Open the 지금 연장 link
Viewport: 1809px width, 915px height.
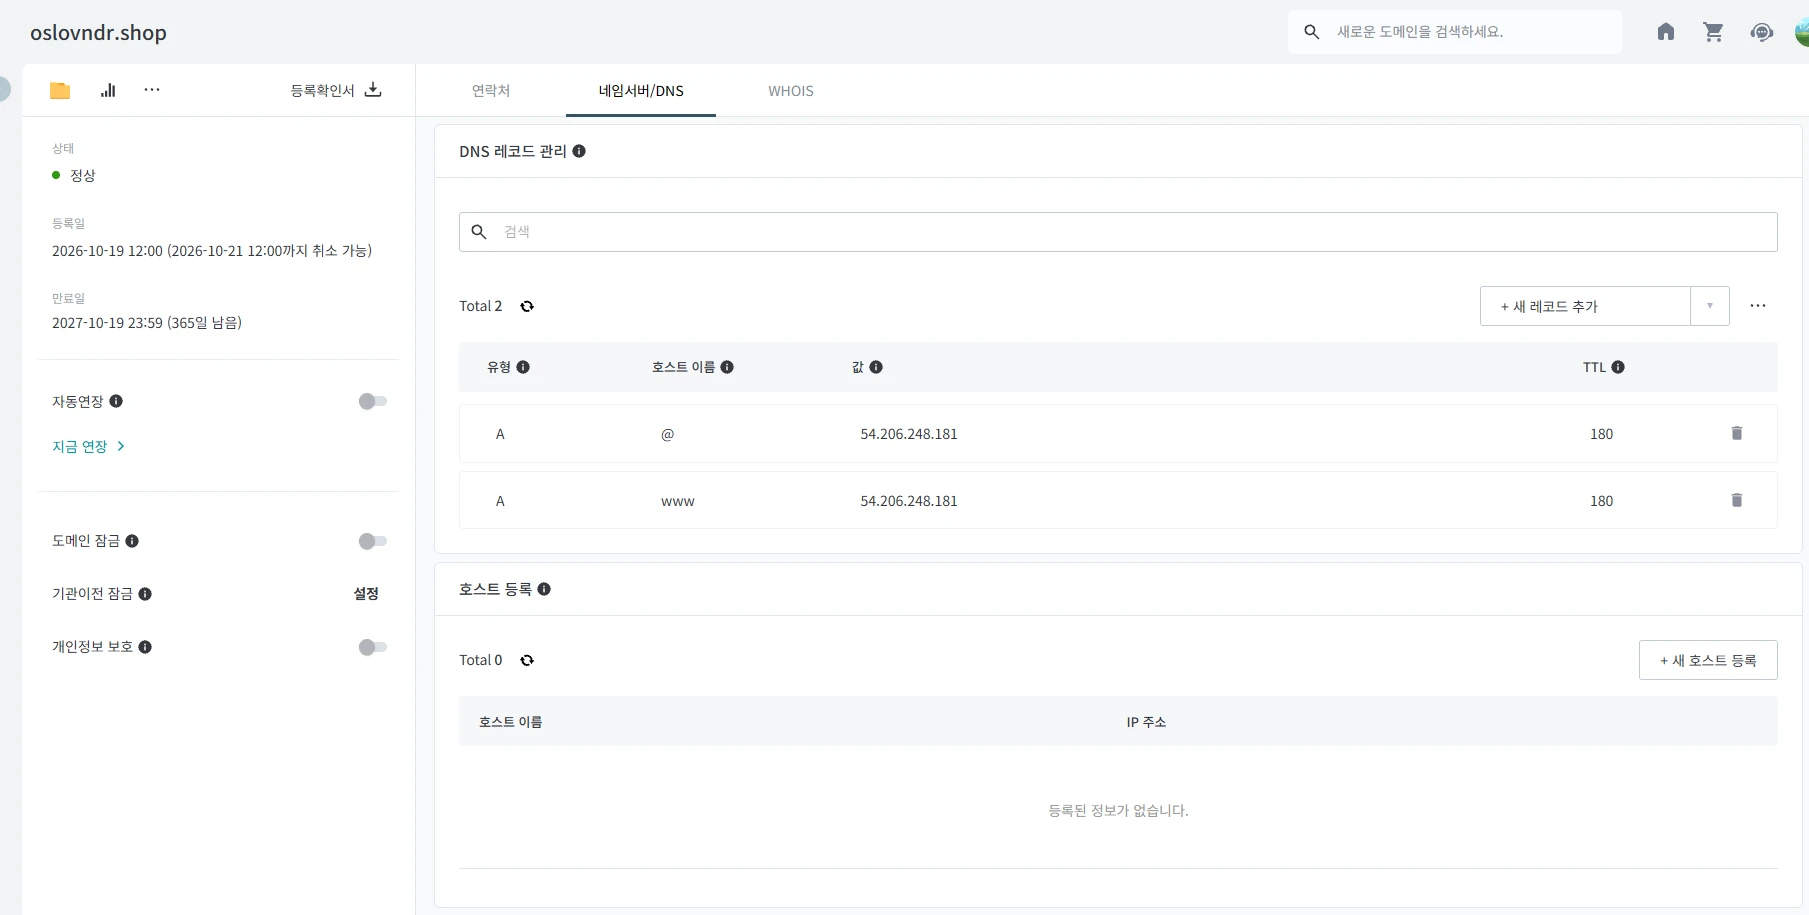[x=88, y=446]
